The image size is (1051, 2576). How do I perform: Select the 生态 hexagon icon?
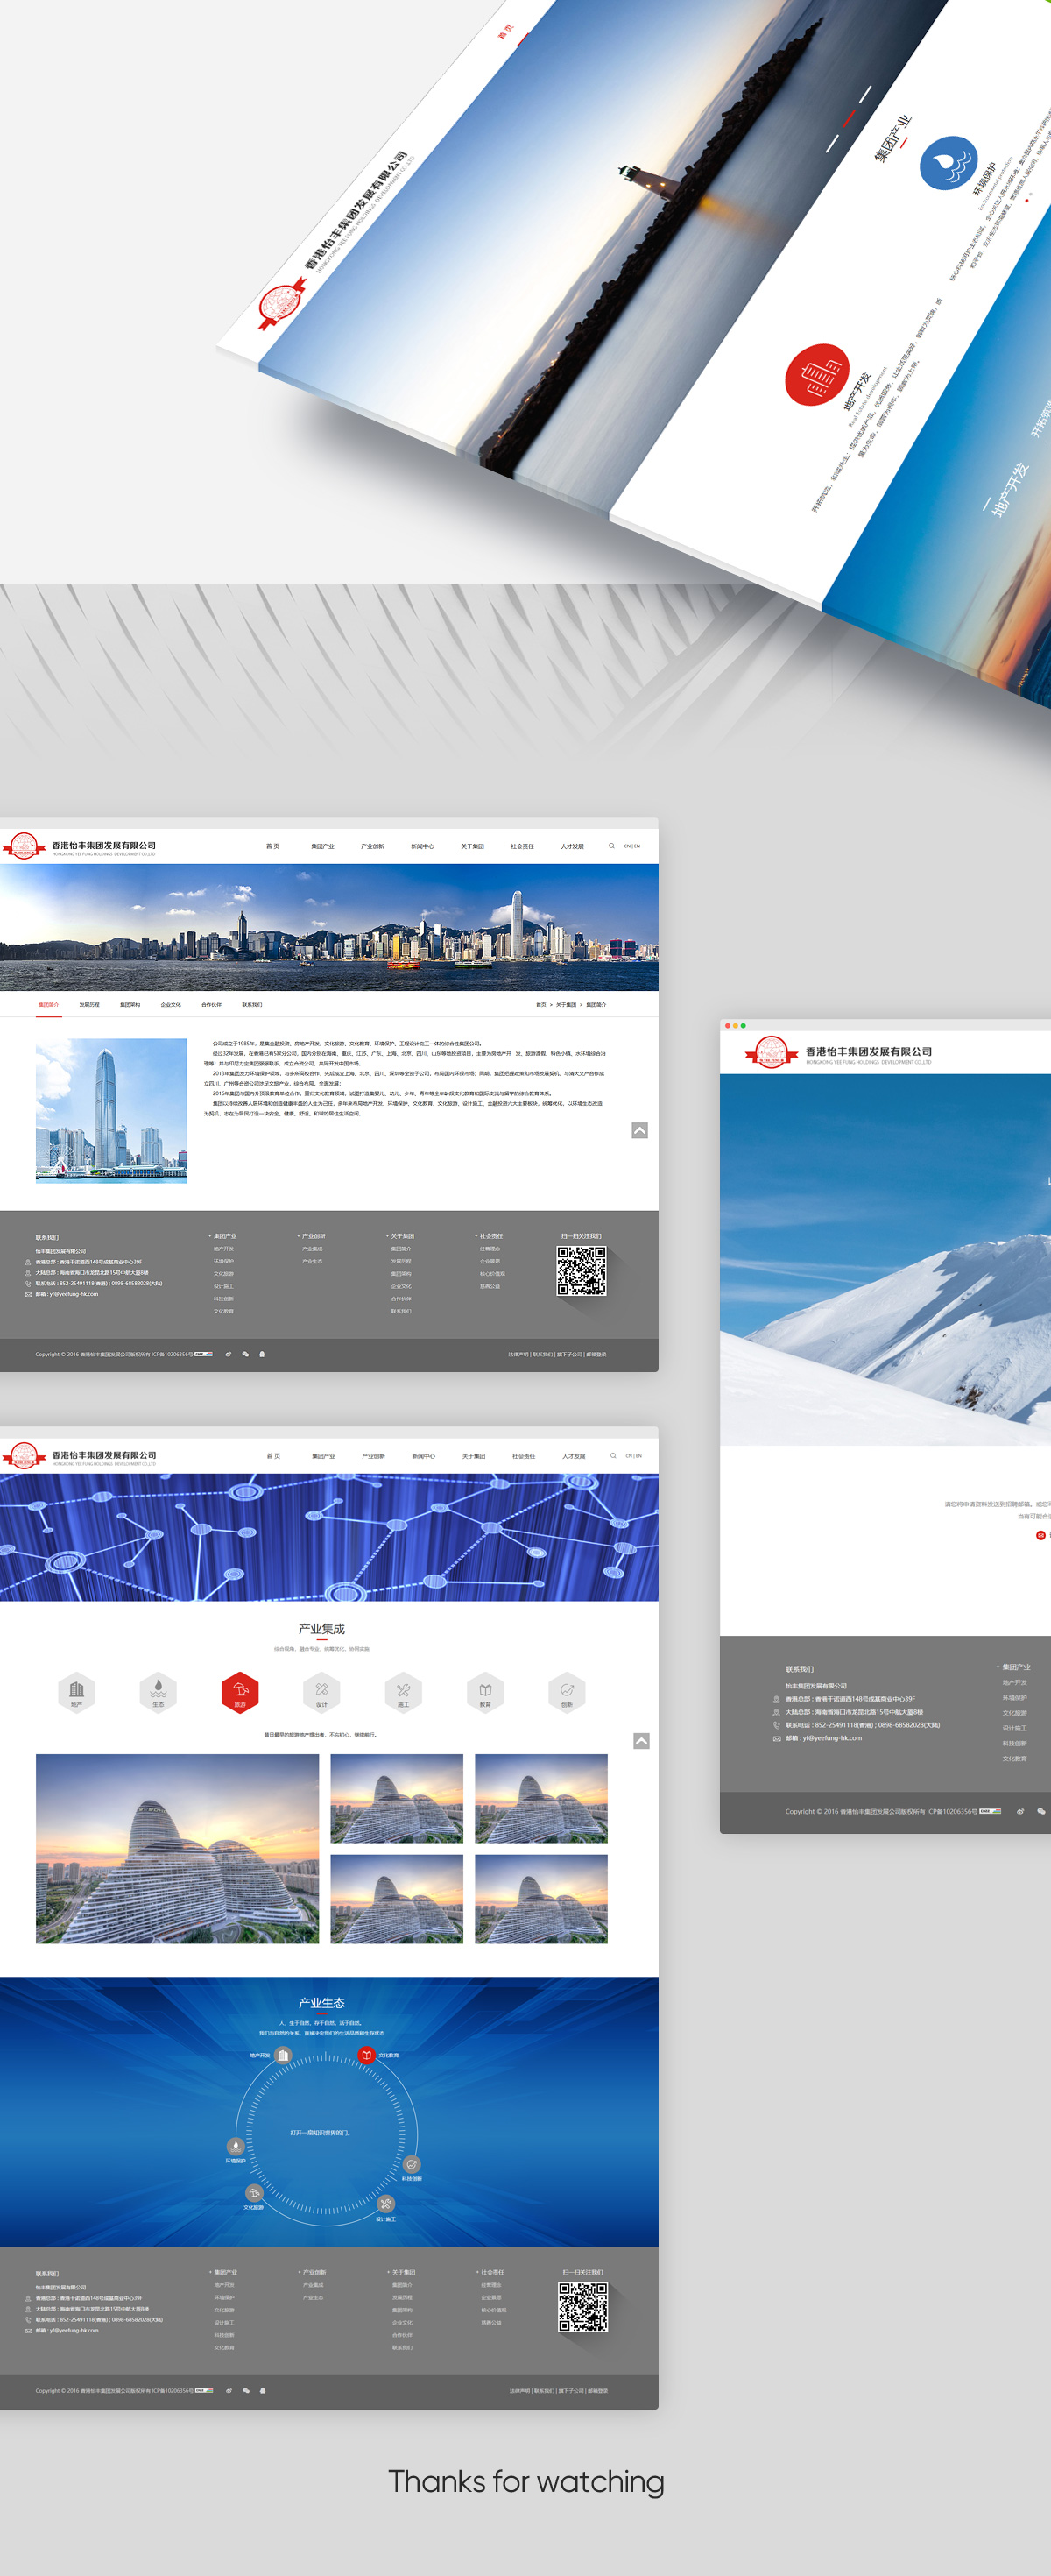coord(158,1692)
